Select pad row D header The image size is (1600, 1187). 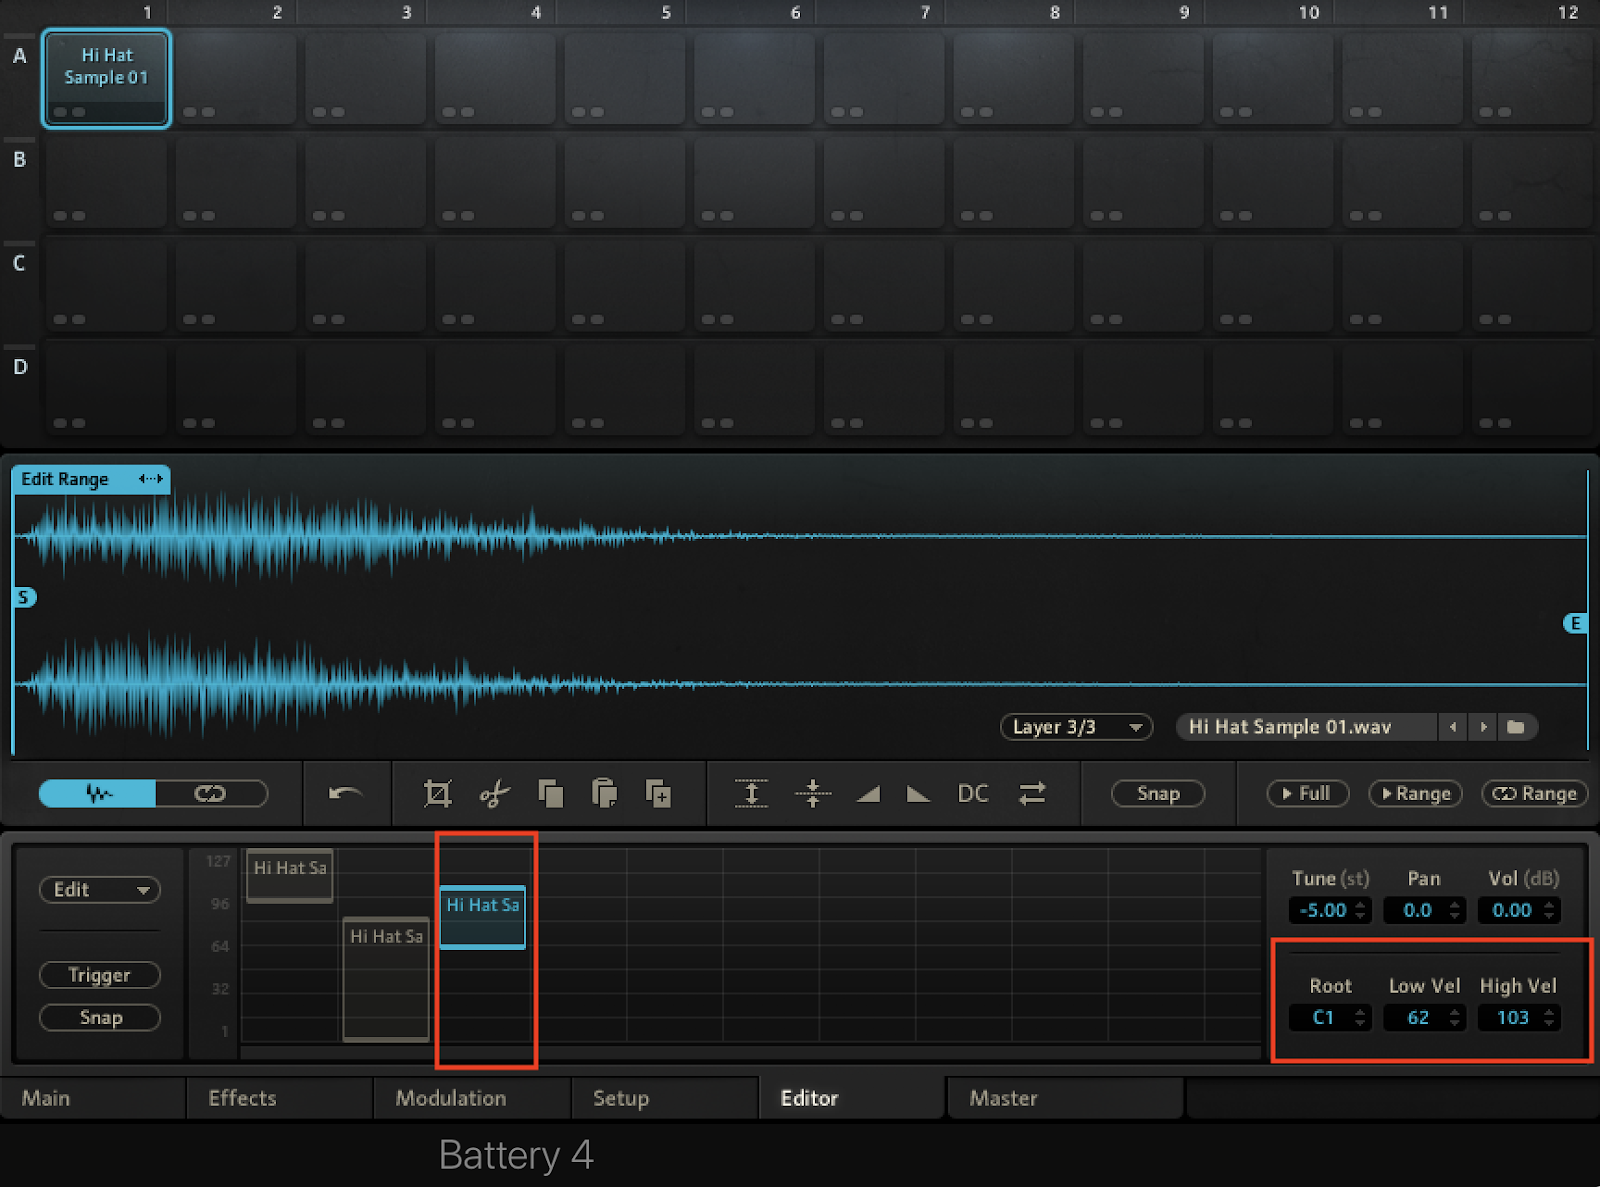[x=19, y=367]
